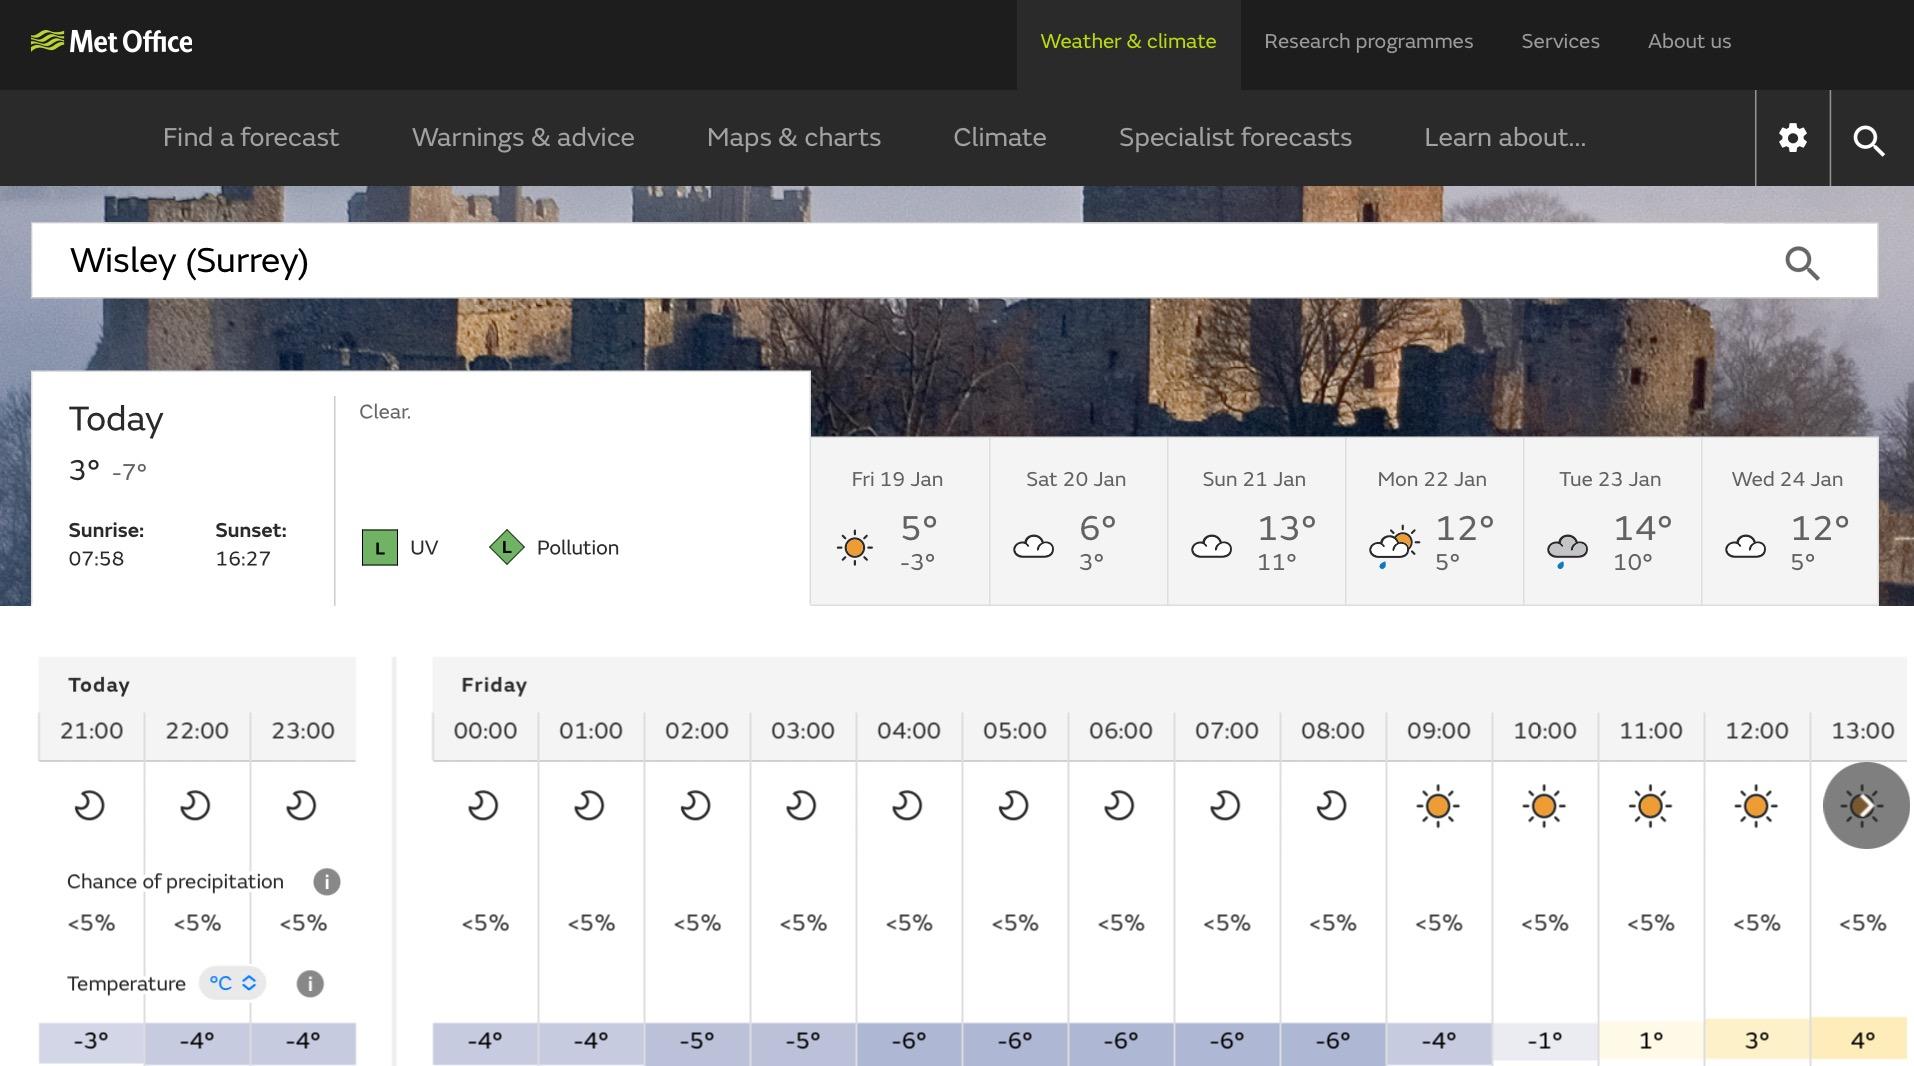Click the Tue 23 Jan rain forecast card
Image resolution: width=1914 pixels, height=1066 pixels.
point(1610,521)
